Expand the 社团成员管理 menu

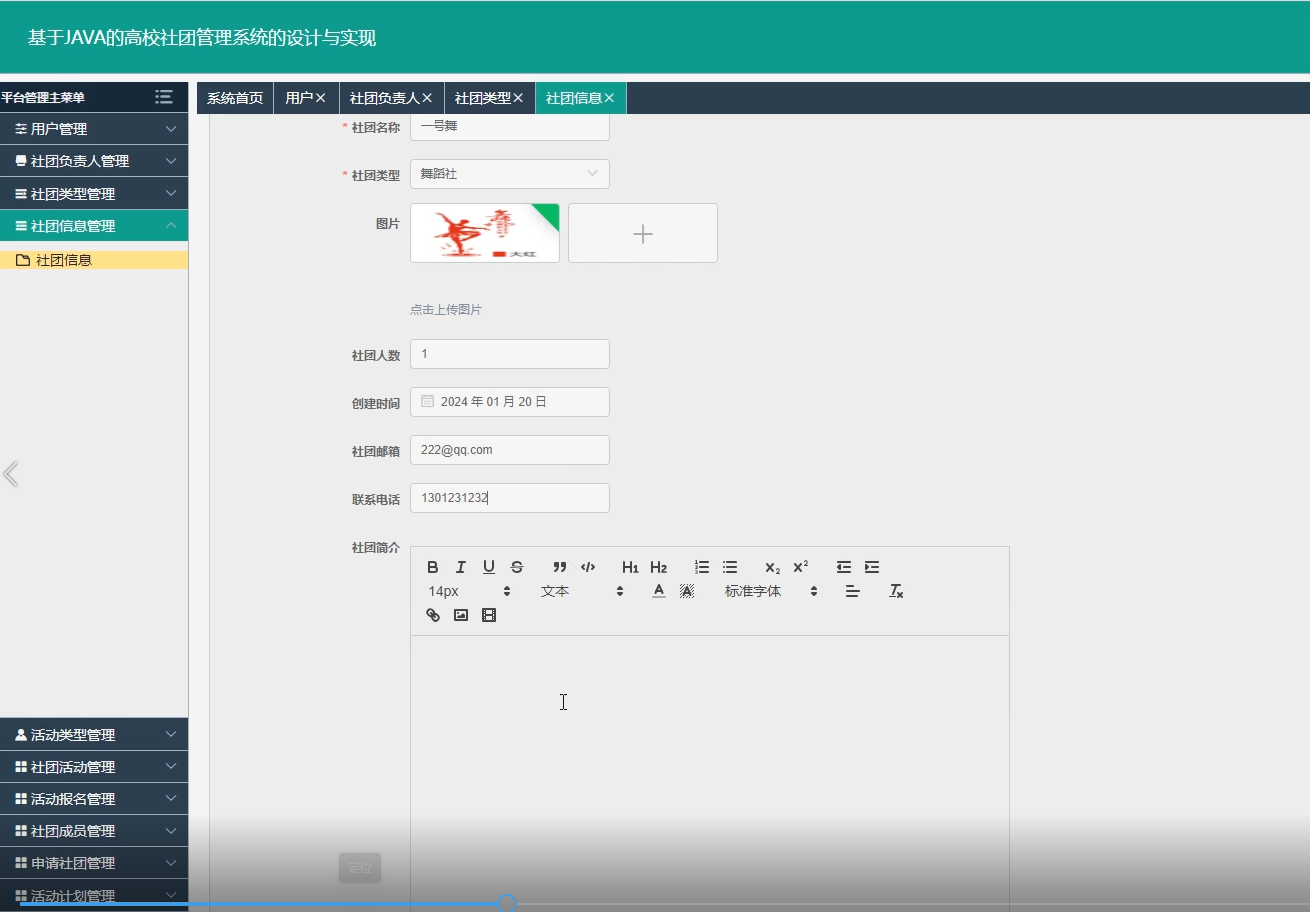click(94, 831)
